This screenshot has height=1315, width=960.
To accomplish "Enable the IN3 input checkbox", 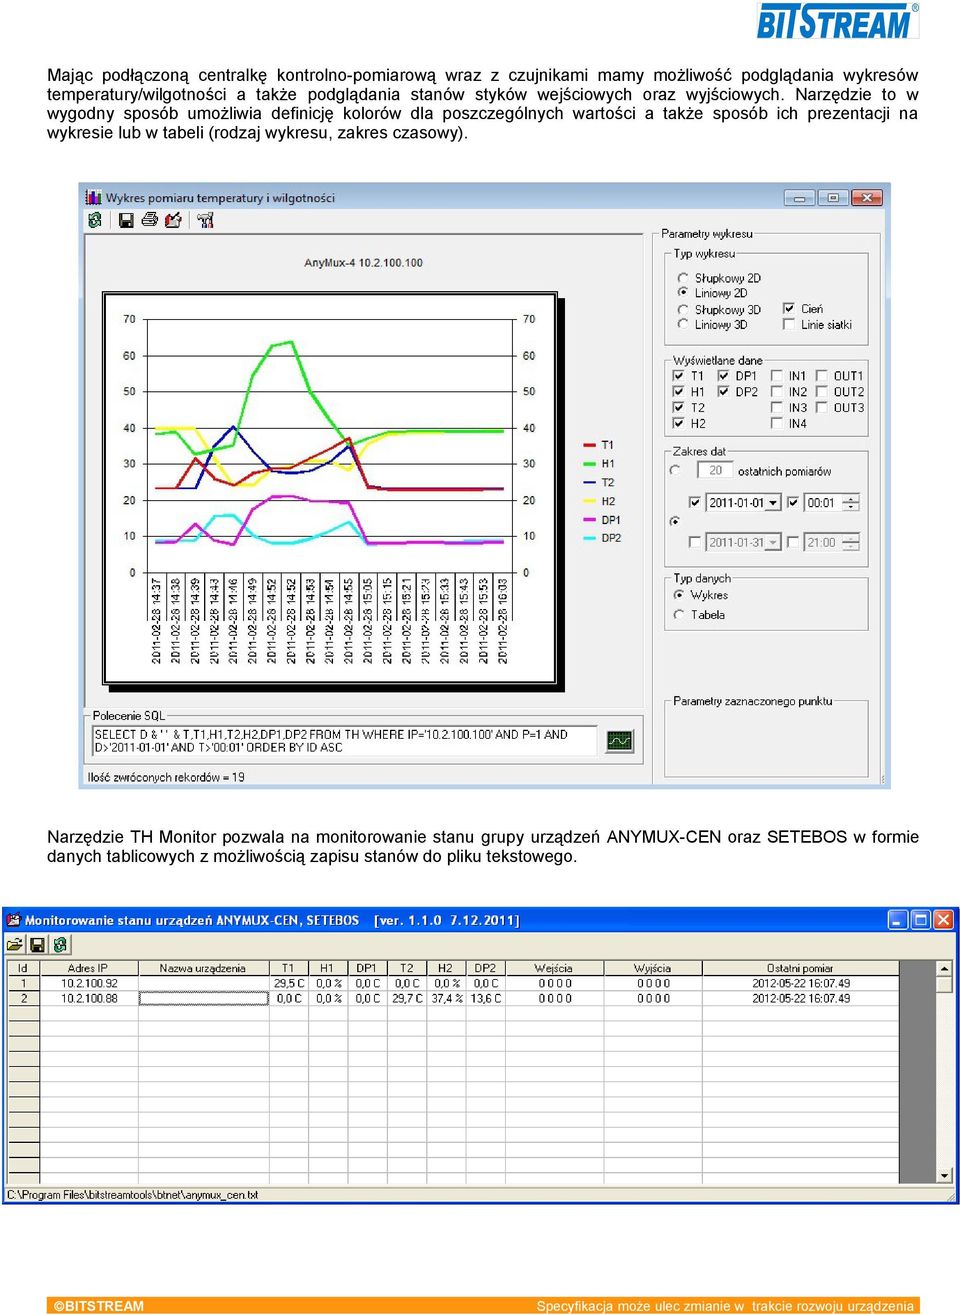I will [777, 408].
